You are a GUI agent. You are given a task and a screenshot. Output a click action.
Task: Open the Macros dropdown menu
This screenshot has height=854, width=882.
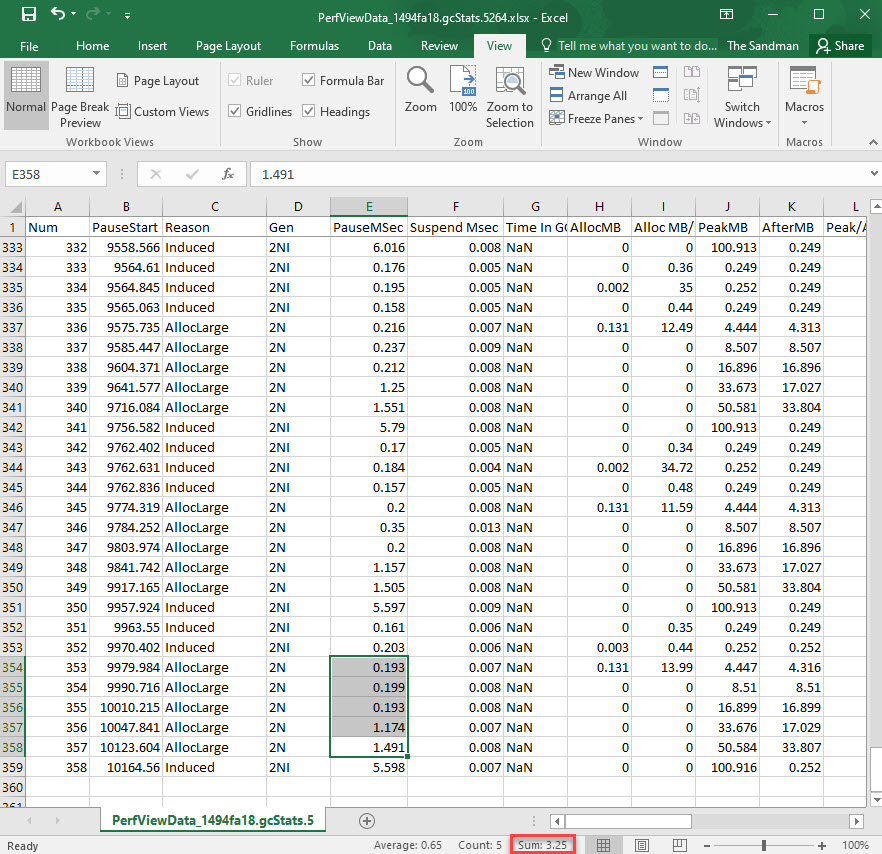coord(804,97)
